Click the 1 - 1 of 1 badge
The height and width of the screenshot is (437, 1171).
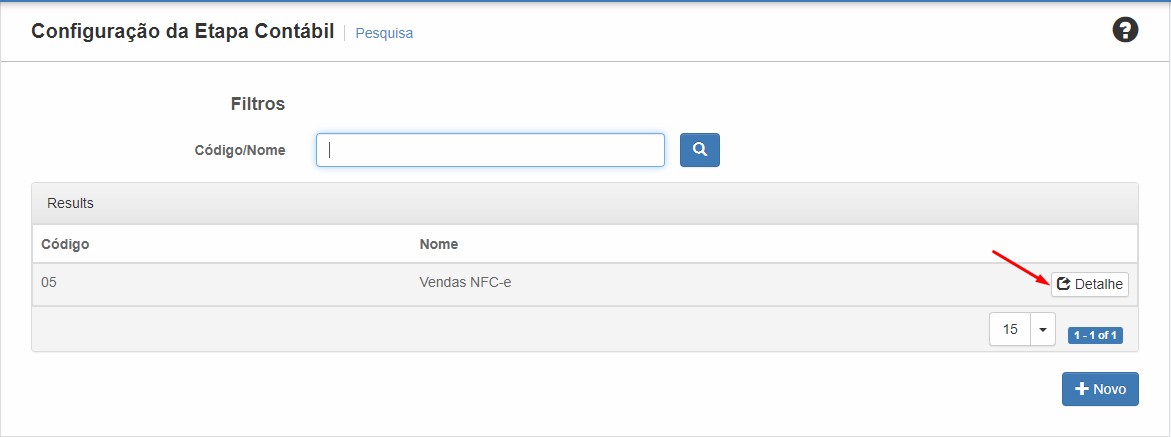1095,336
